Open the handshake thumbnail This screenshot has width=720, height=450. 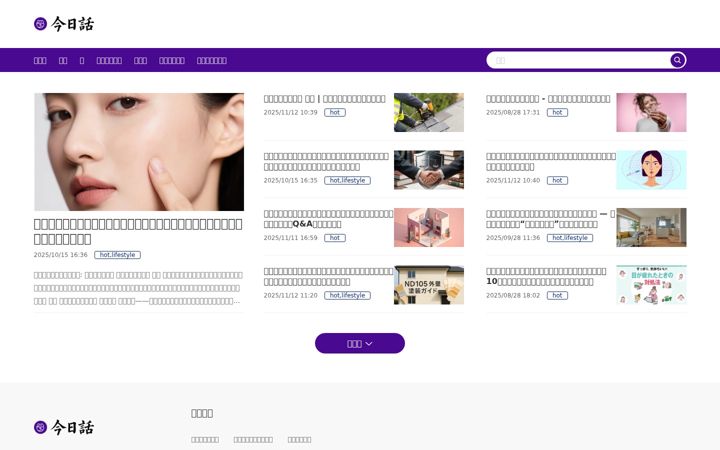coord(429,170)
